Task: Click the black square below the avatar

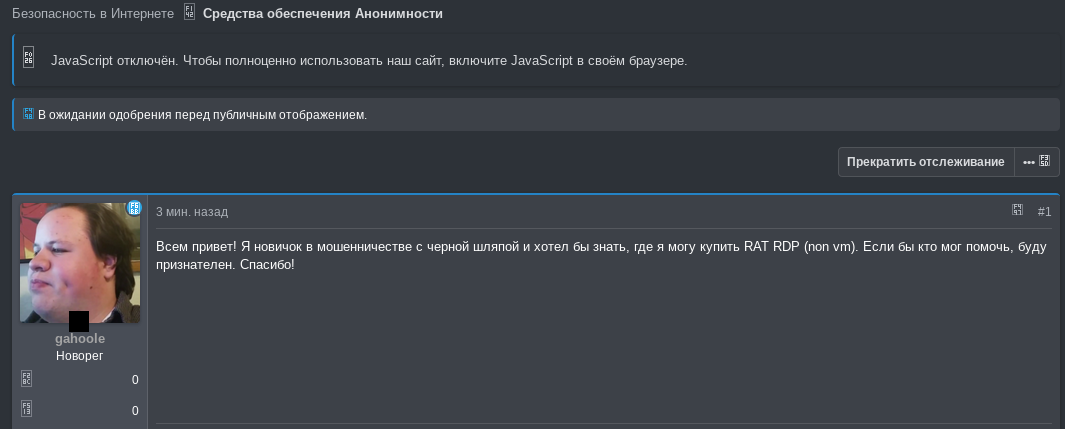Action: coord(79,321)
